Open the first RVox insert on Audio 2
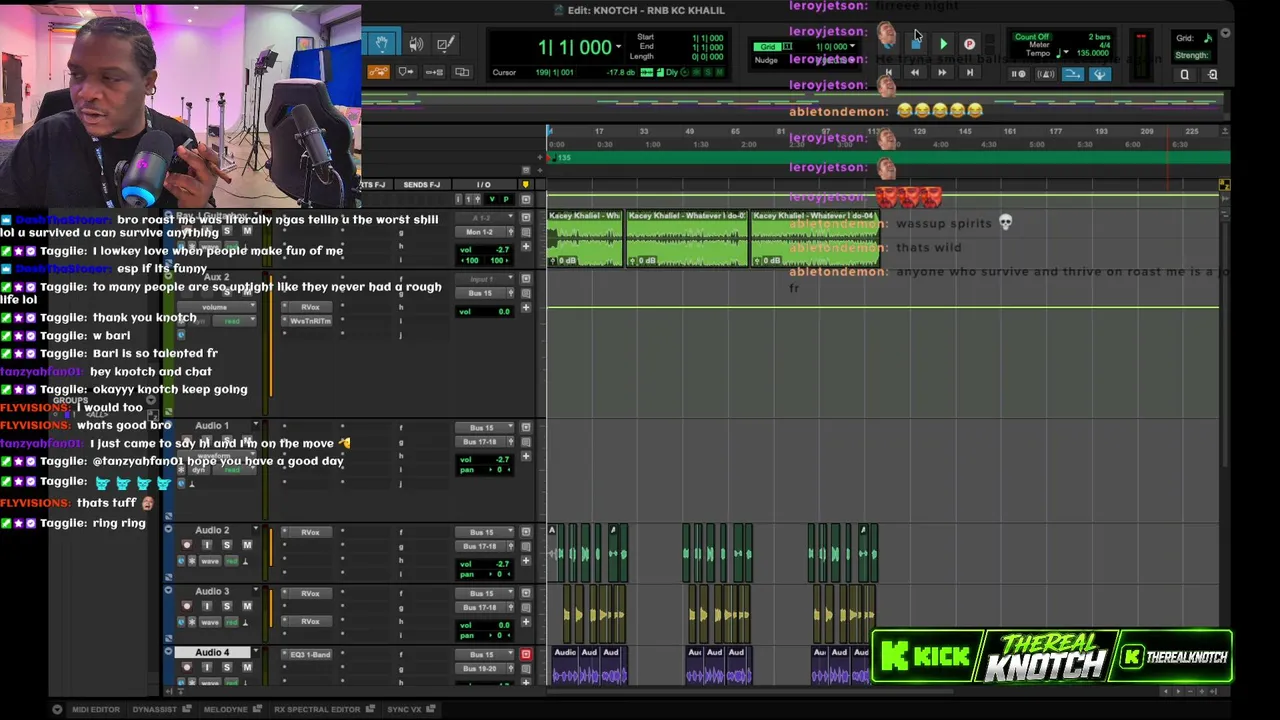 coord(309,533)
